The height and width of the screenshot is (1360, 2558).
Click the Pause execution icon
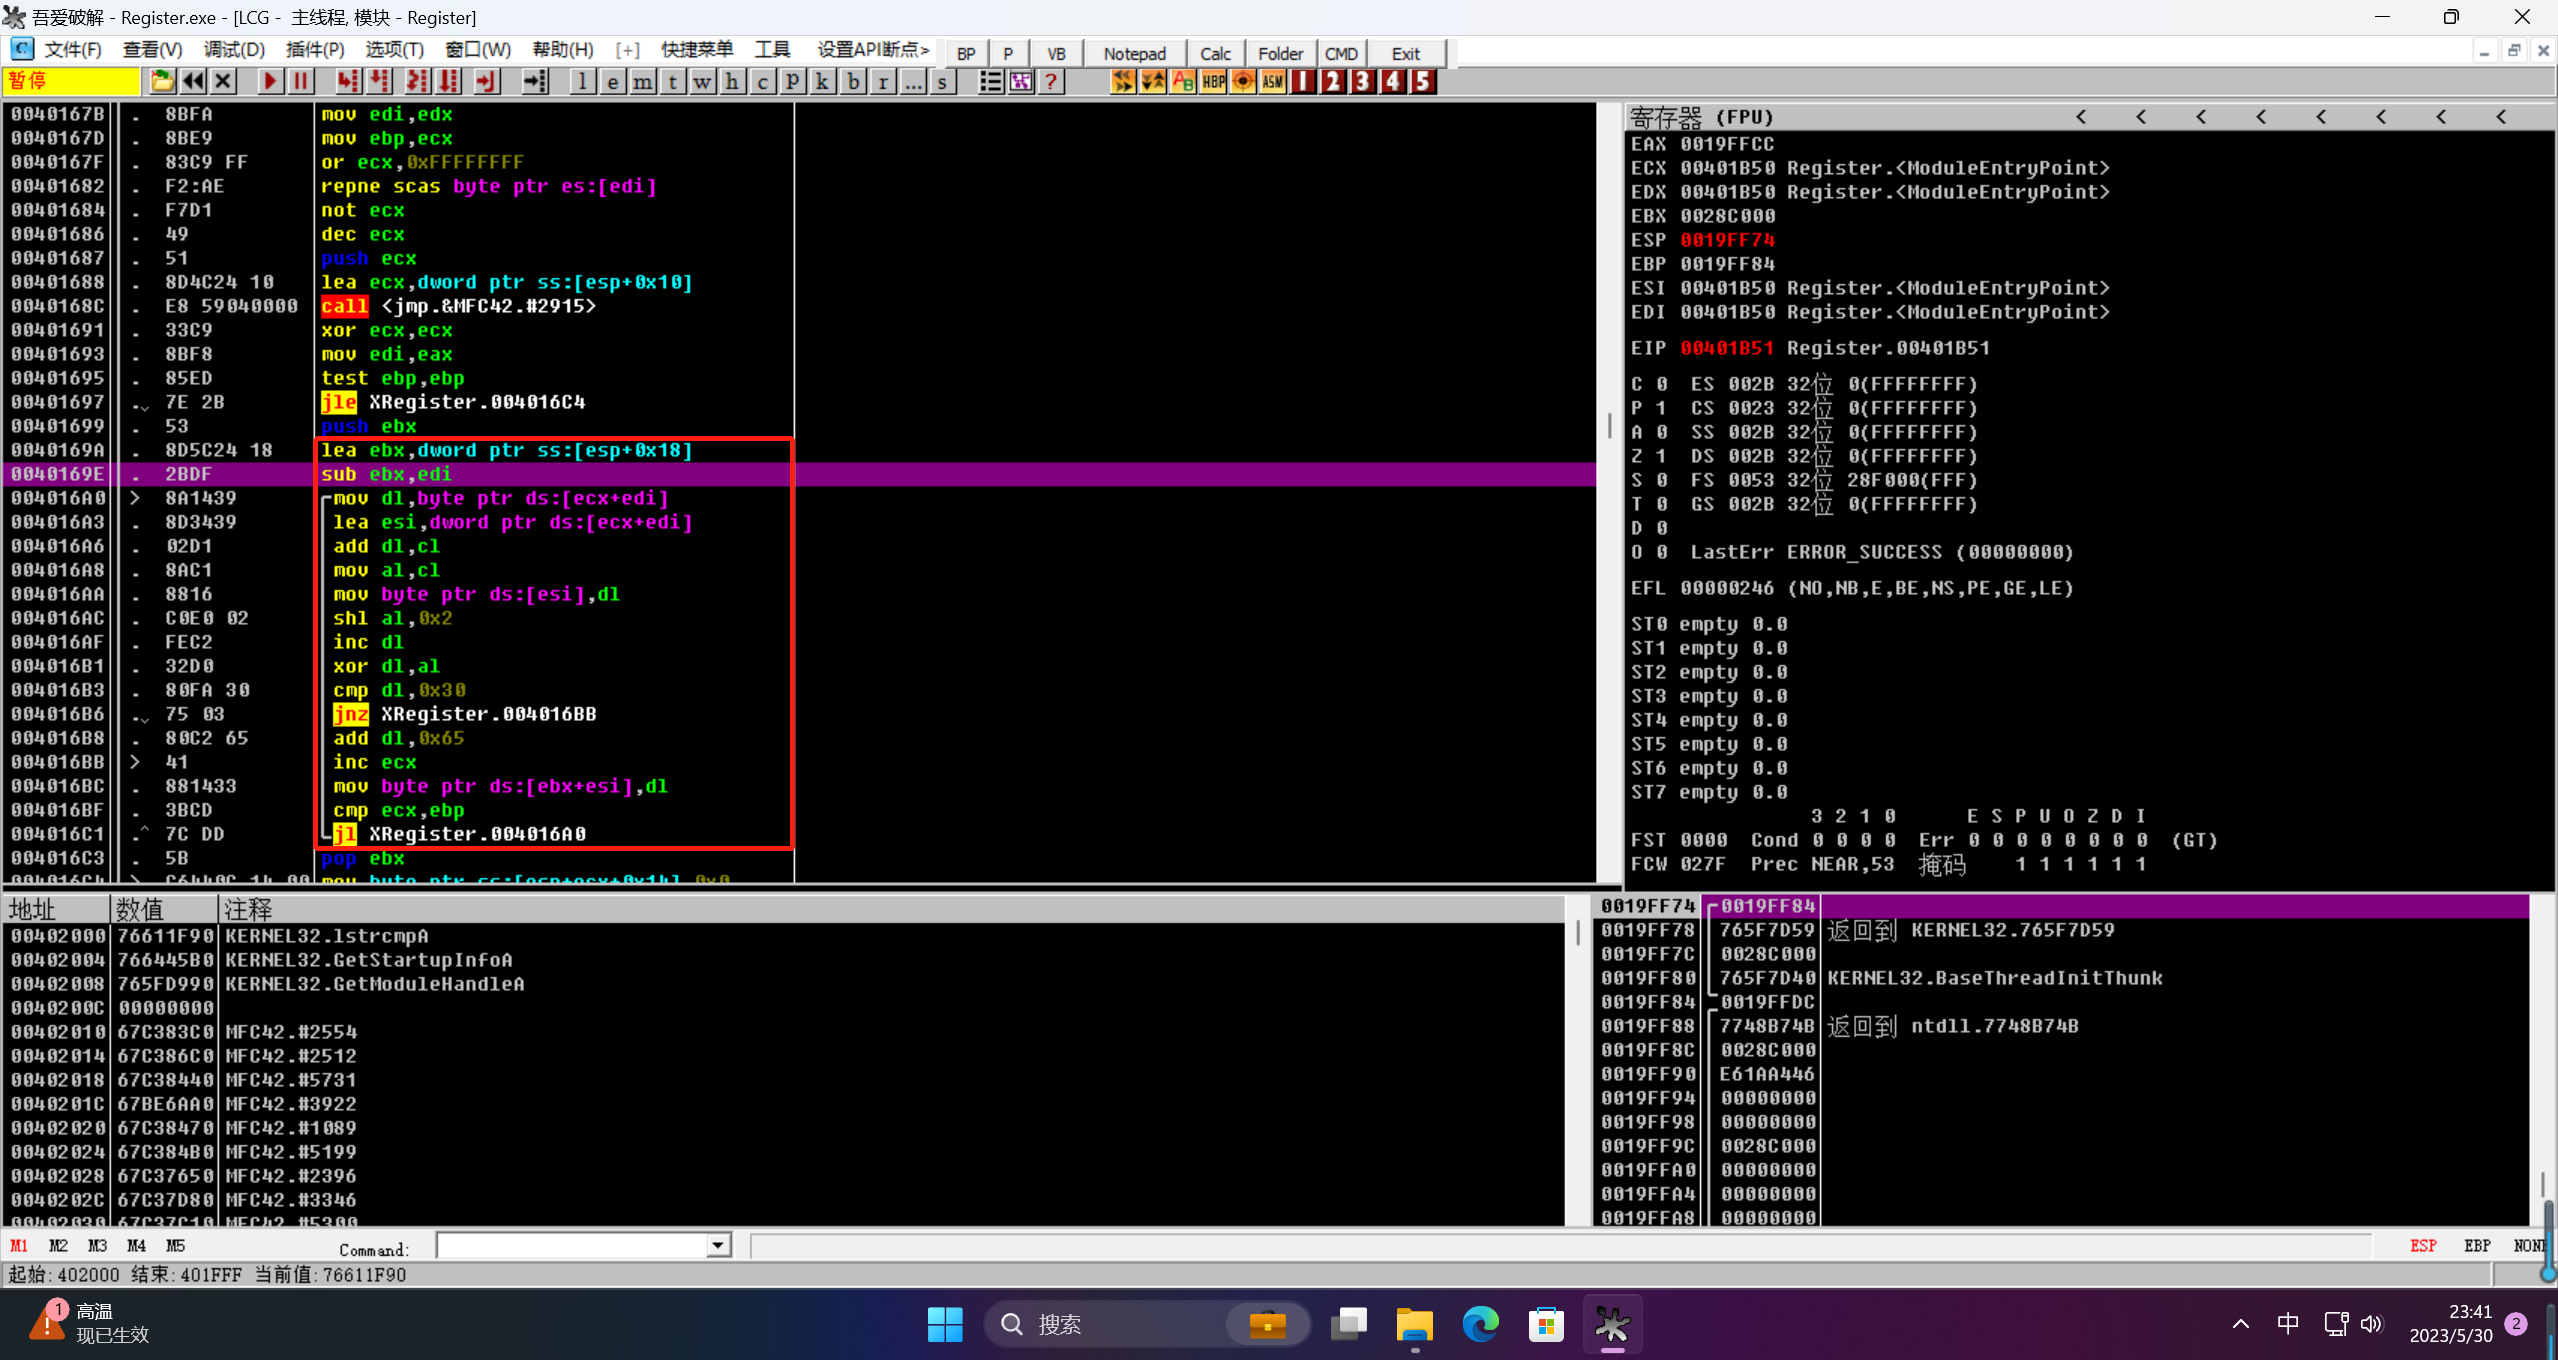[x=300, y=81]
